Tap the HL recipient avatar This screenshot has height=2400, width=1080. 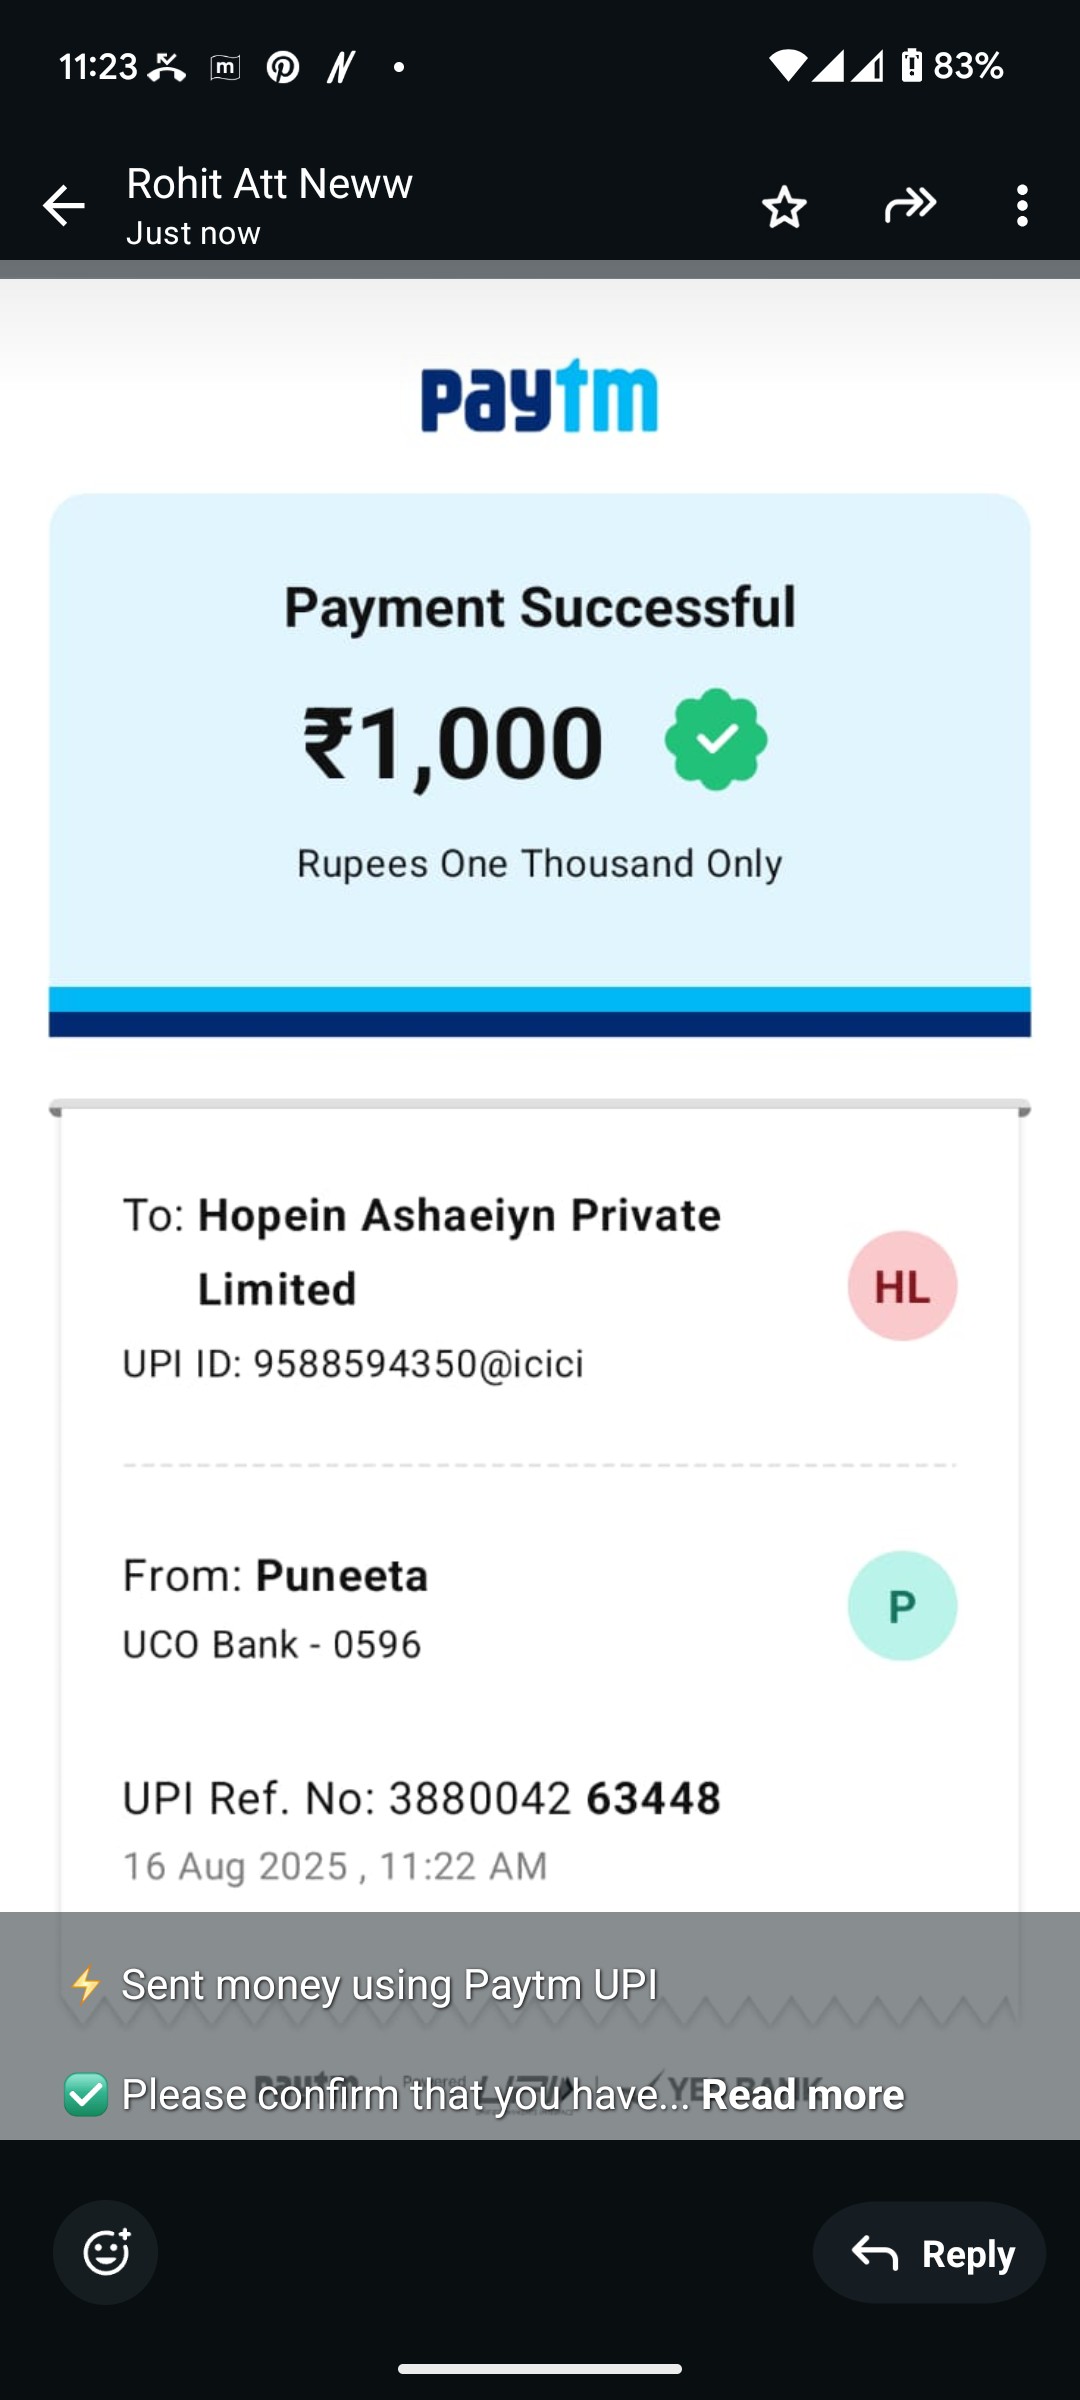point(902,1286)
